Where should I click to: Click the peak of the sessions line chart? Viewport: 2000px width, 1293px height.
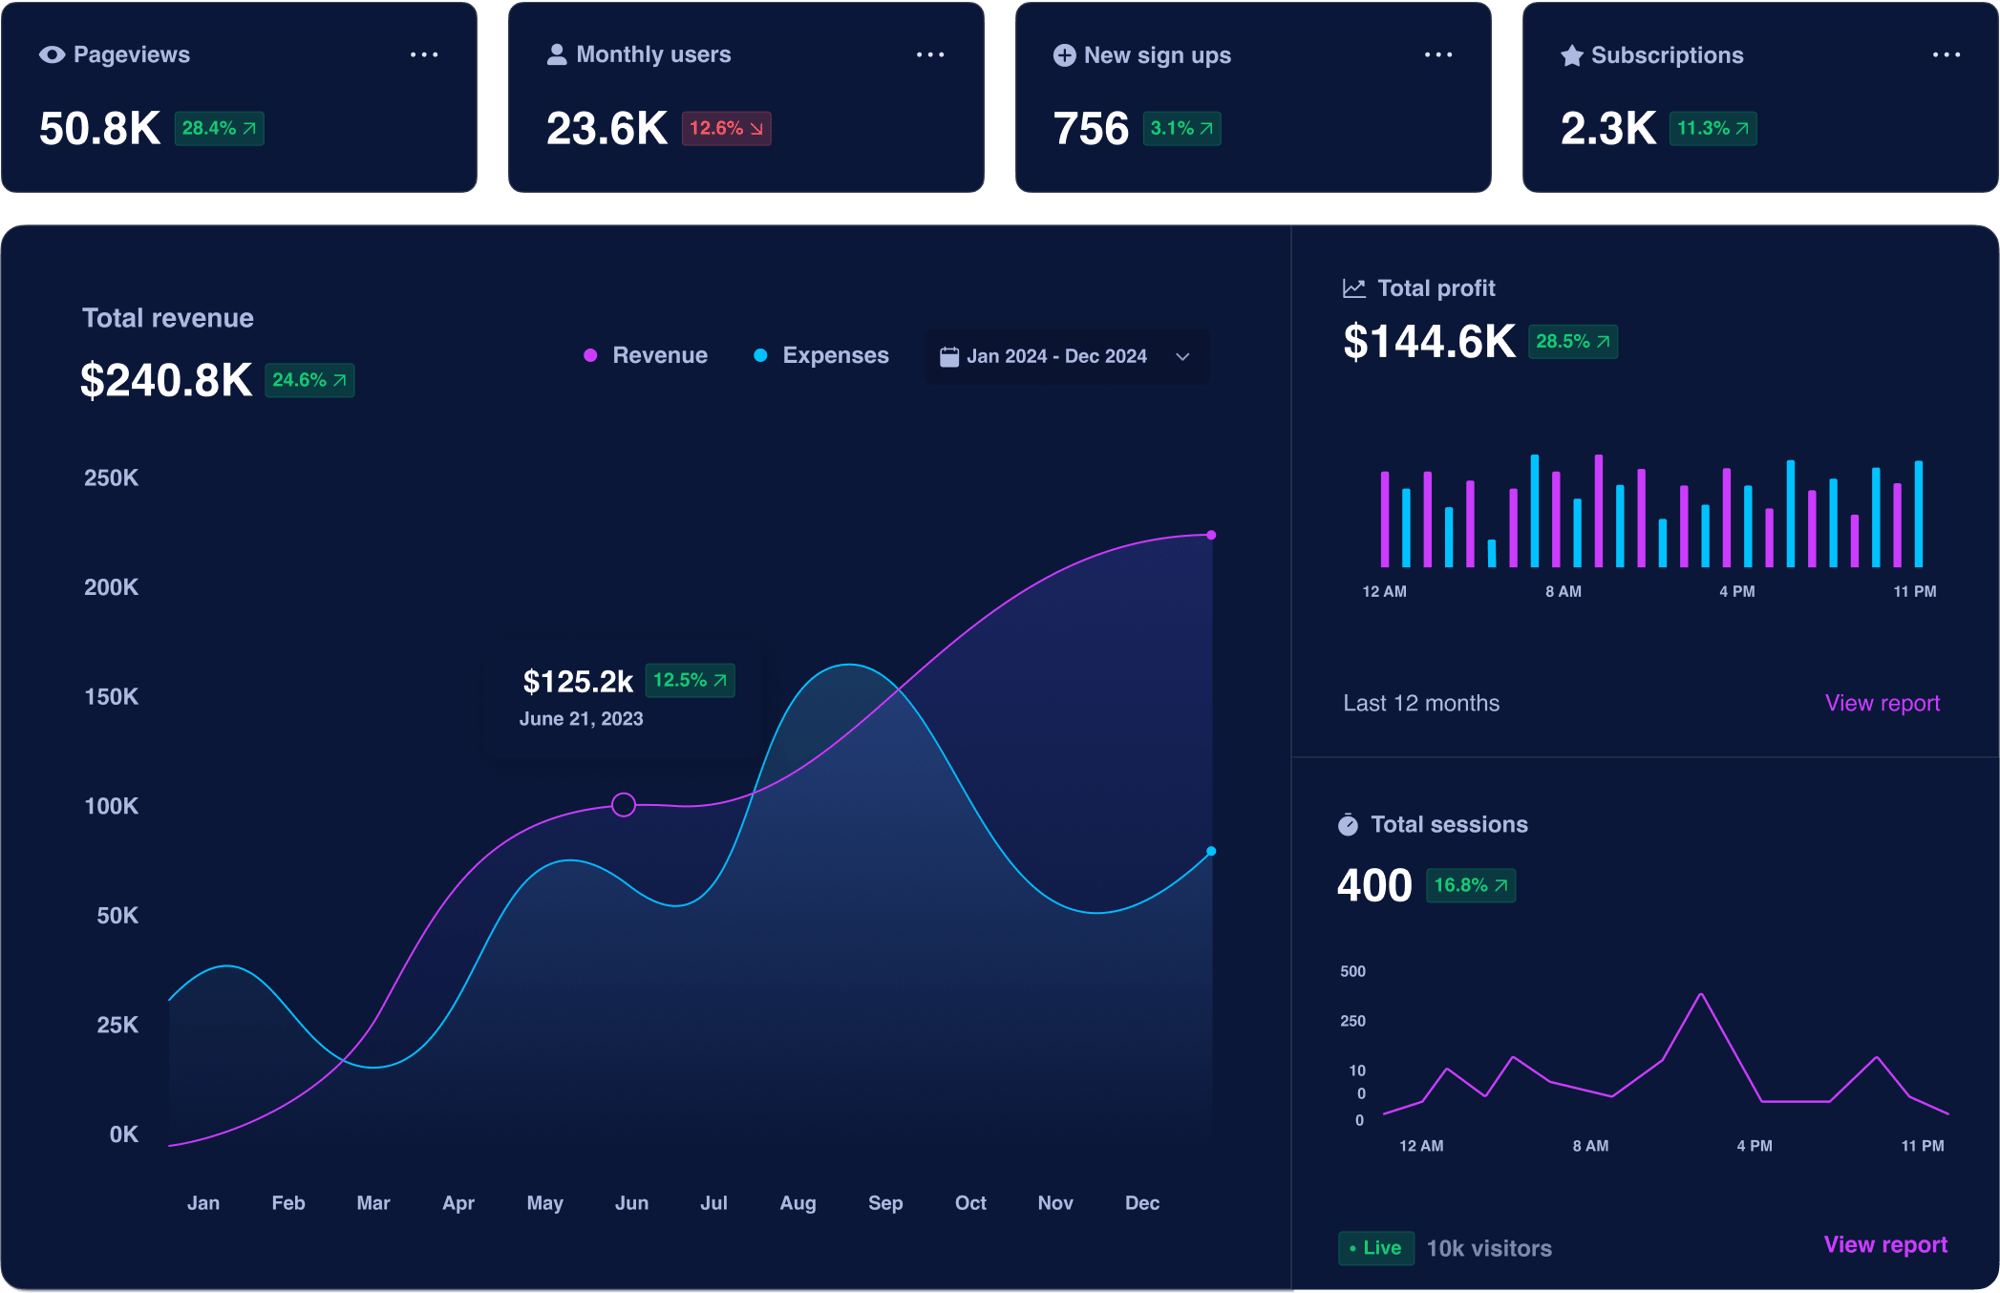(1701, 994)
